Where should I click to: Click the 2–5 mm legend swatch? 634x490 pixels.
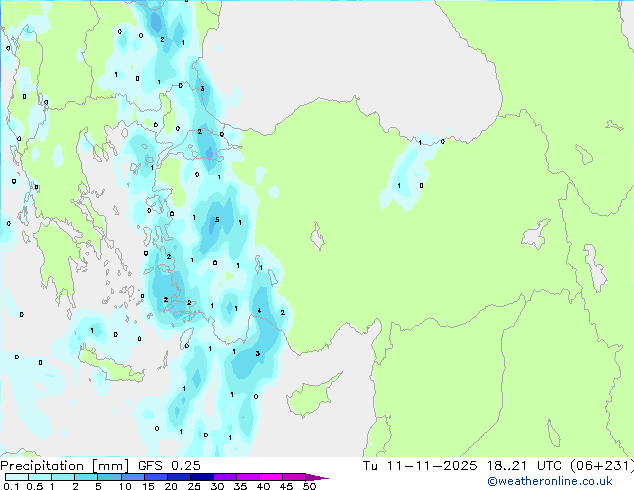[86, 477]
